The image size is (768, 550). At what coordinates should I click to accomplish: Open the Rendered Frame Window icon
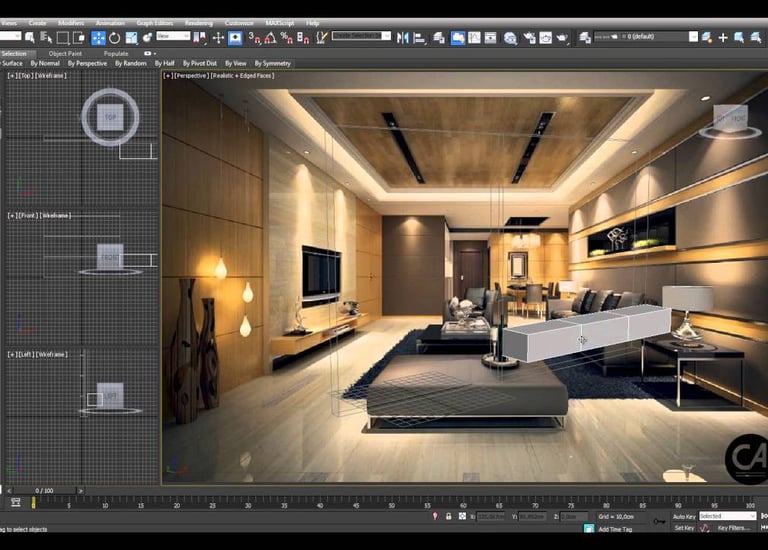(546, 38)
